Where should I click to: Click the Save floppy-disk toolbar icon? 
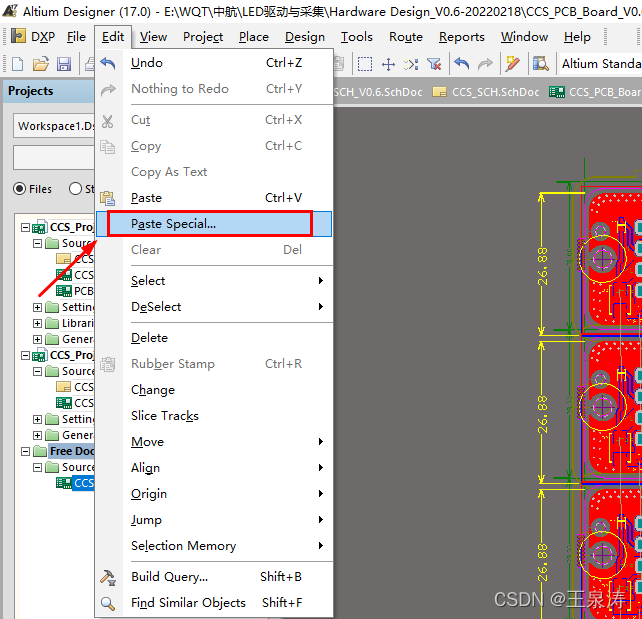coord(63,64)
